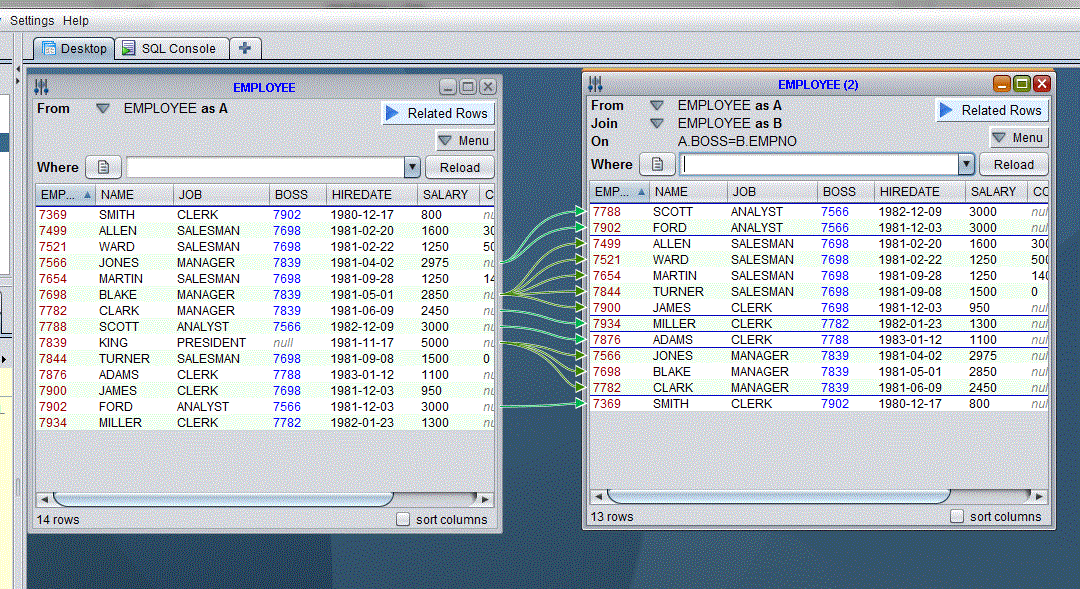Click the Where input field in EMPLOYEE (2) window
Image resolution: width=1080 pixels, height=589 pixels.
pos(820,165)
